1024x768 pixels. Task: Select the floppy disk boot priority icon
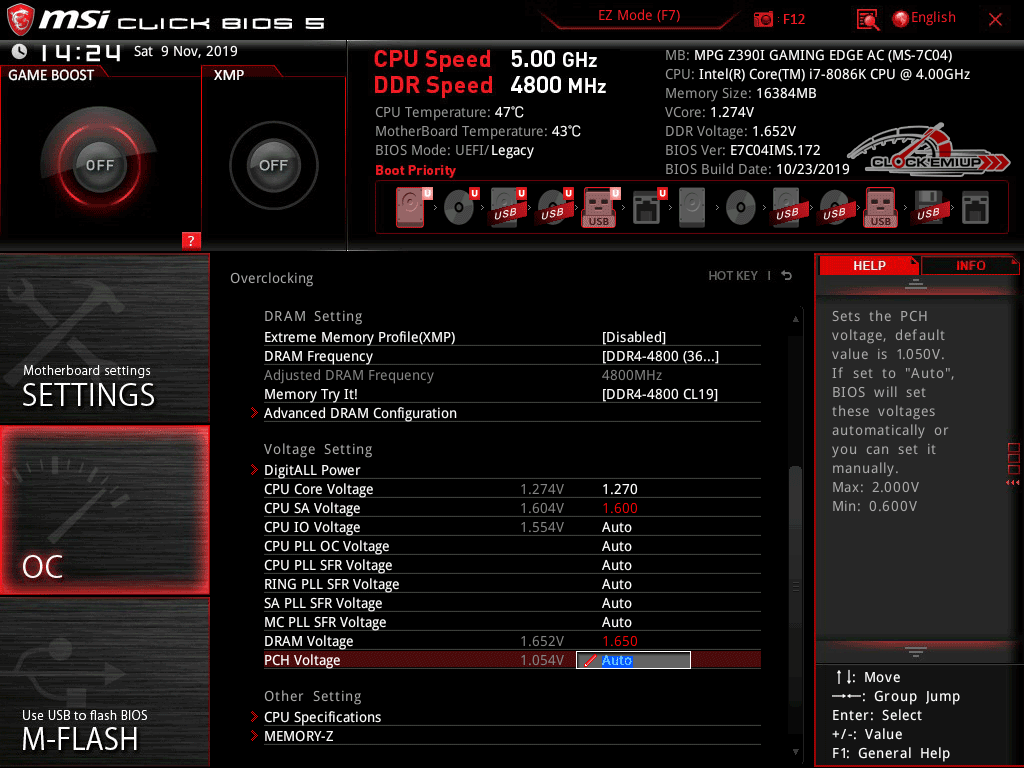[927, 209]
